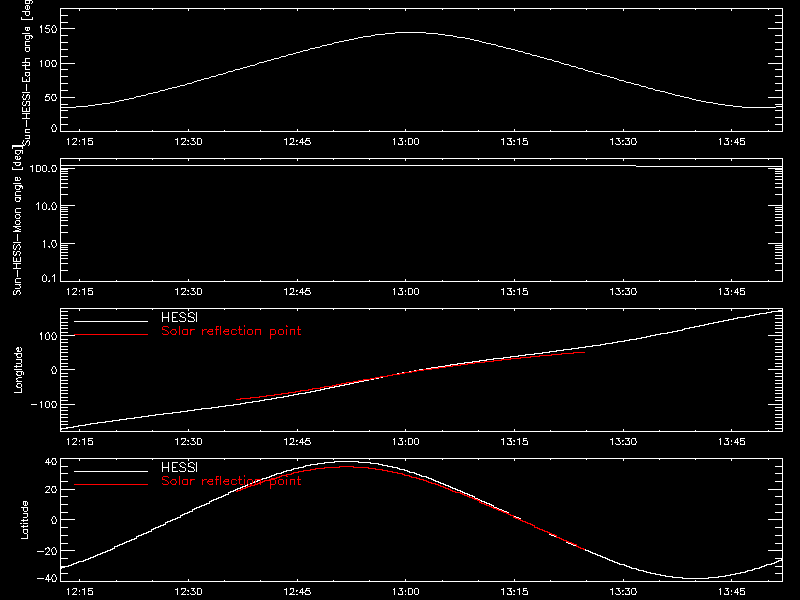Viewport: 800px width, 600px height.
Task: Click the -20 tick label on Latitude axis
Action: pyautogui.click(x=47, y=551)
